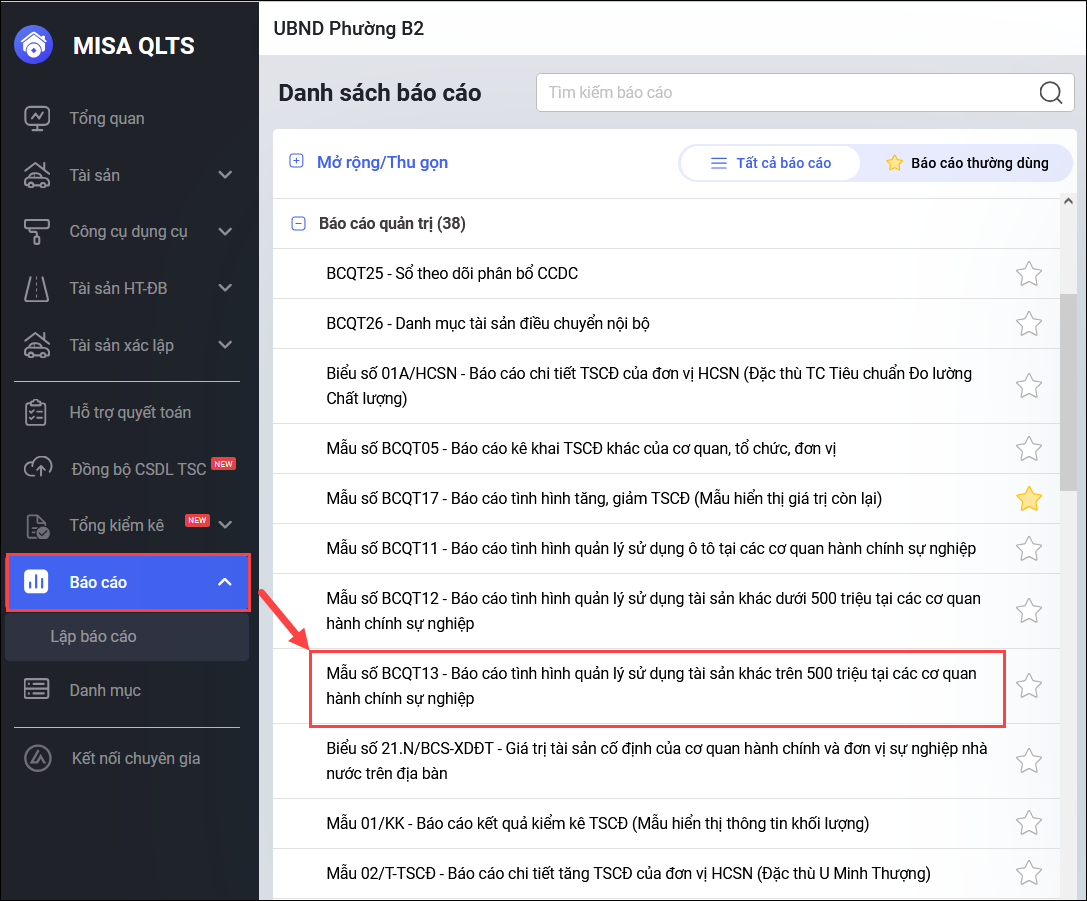Click the Báo cáo chart icon
This screenshot has width=1087, height=901.
tap(36, 582)
